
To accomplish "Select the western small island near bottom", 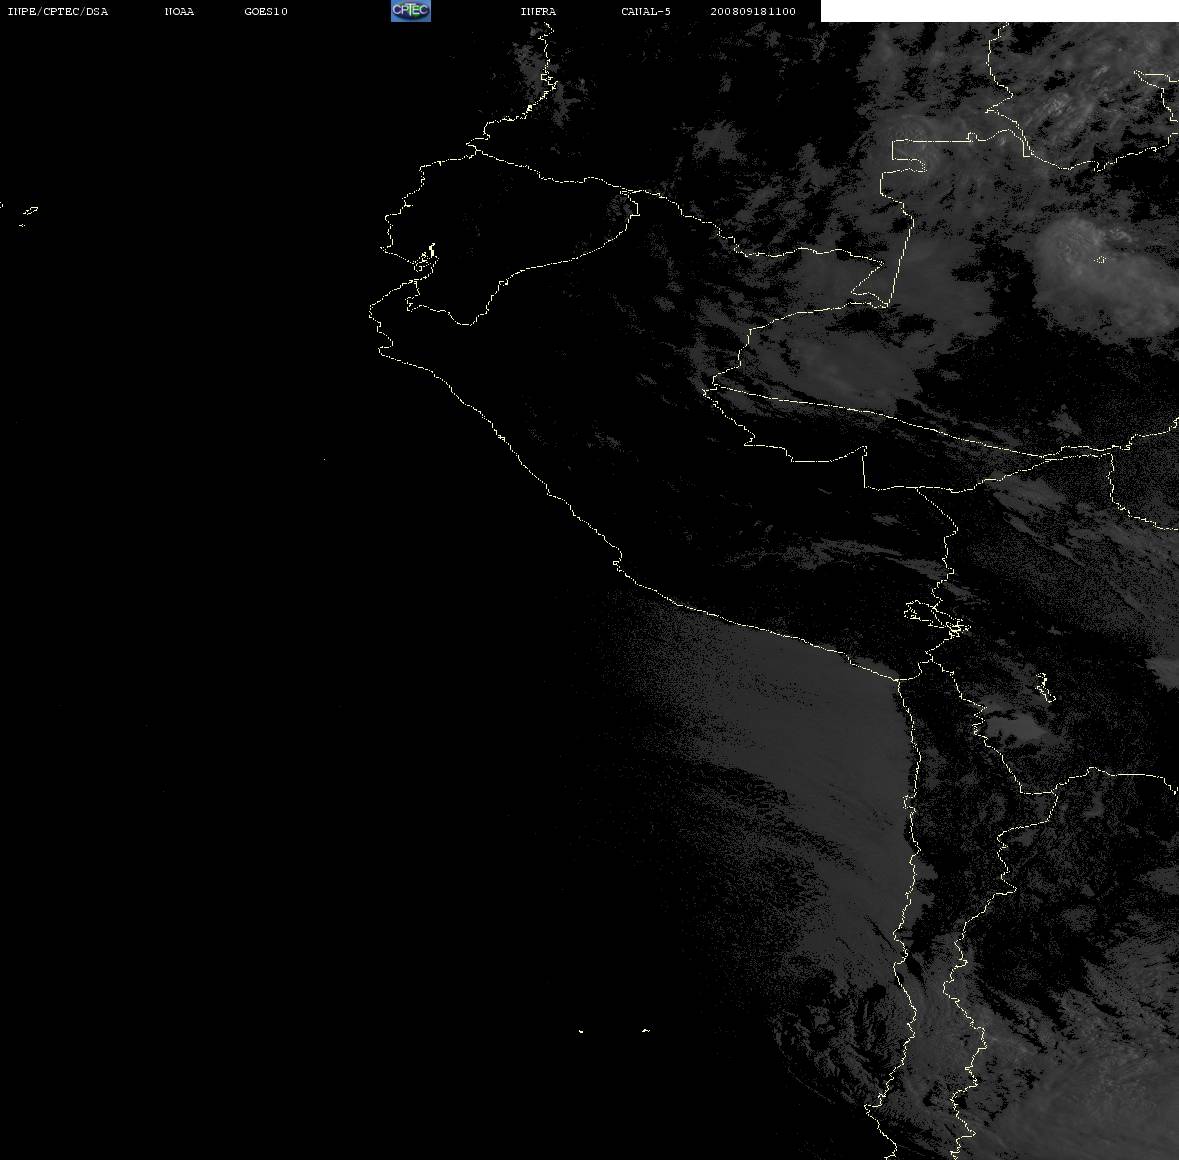I will coord(581,1031).
